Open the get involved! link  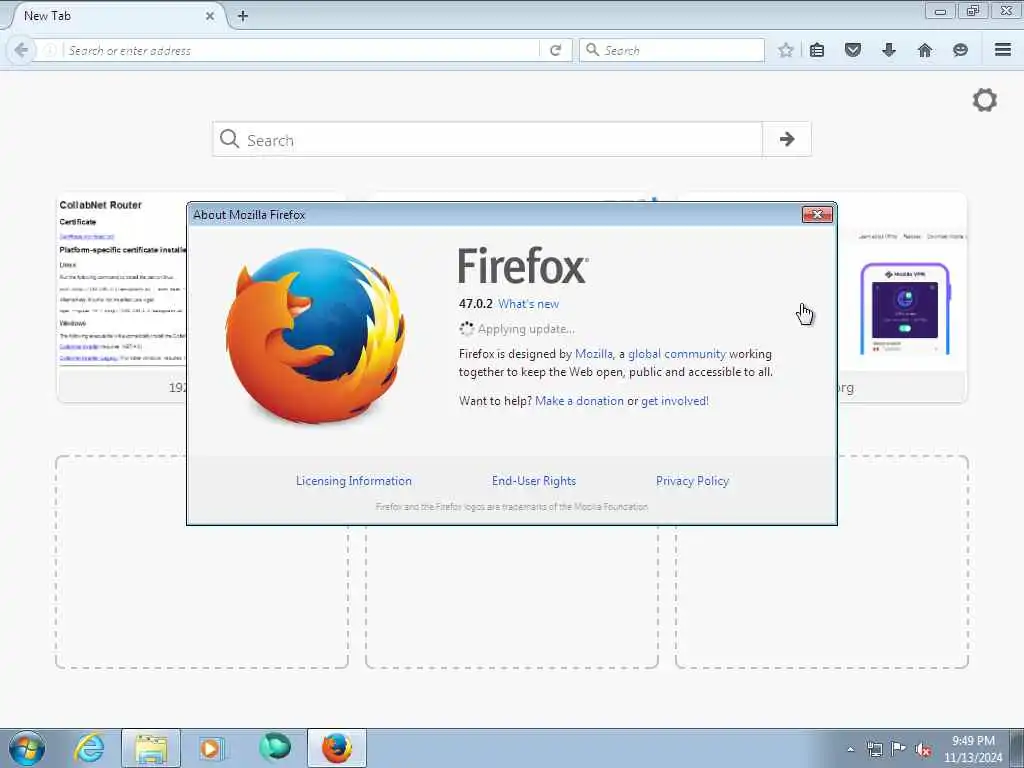click(675, 401)
